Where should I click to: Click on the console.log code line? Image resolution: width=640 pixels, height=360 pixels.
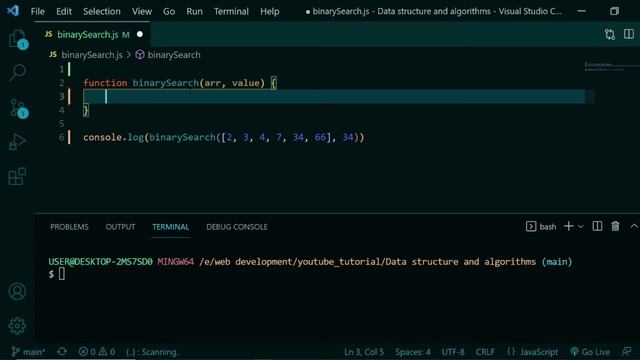[223, 137]
